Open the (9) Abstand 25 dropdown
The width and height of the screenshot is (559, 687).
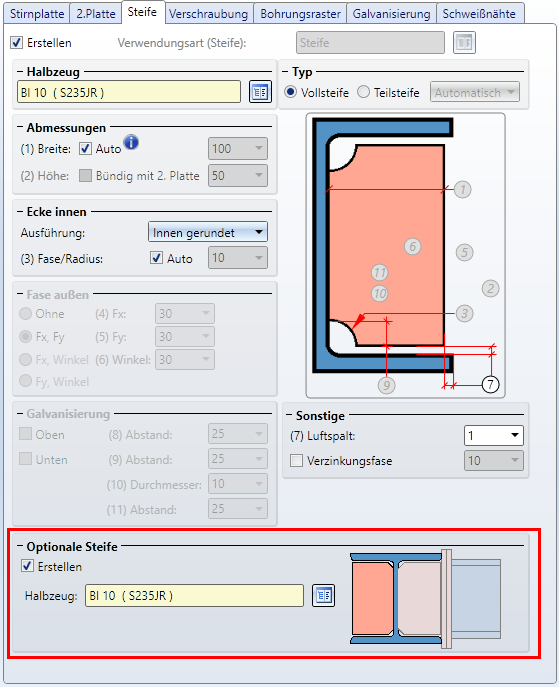tap(238, 459)
